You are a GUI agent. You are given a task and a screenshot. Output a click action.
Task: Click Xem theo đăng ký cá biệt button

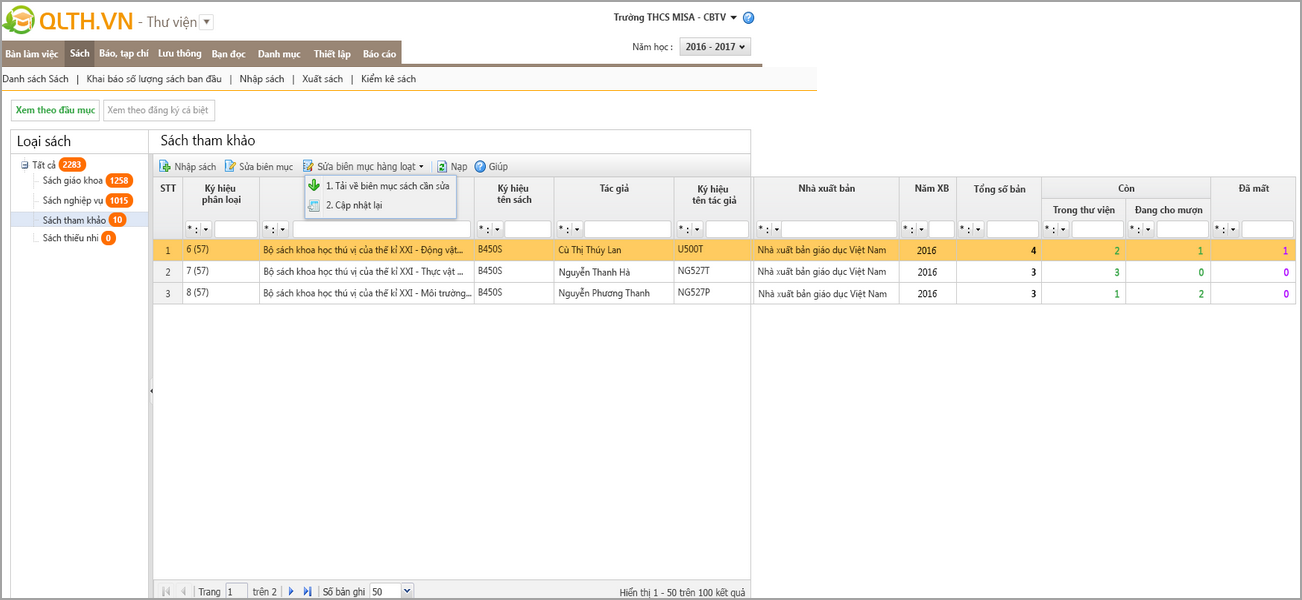[x=159, y=110]
